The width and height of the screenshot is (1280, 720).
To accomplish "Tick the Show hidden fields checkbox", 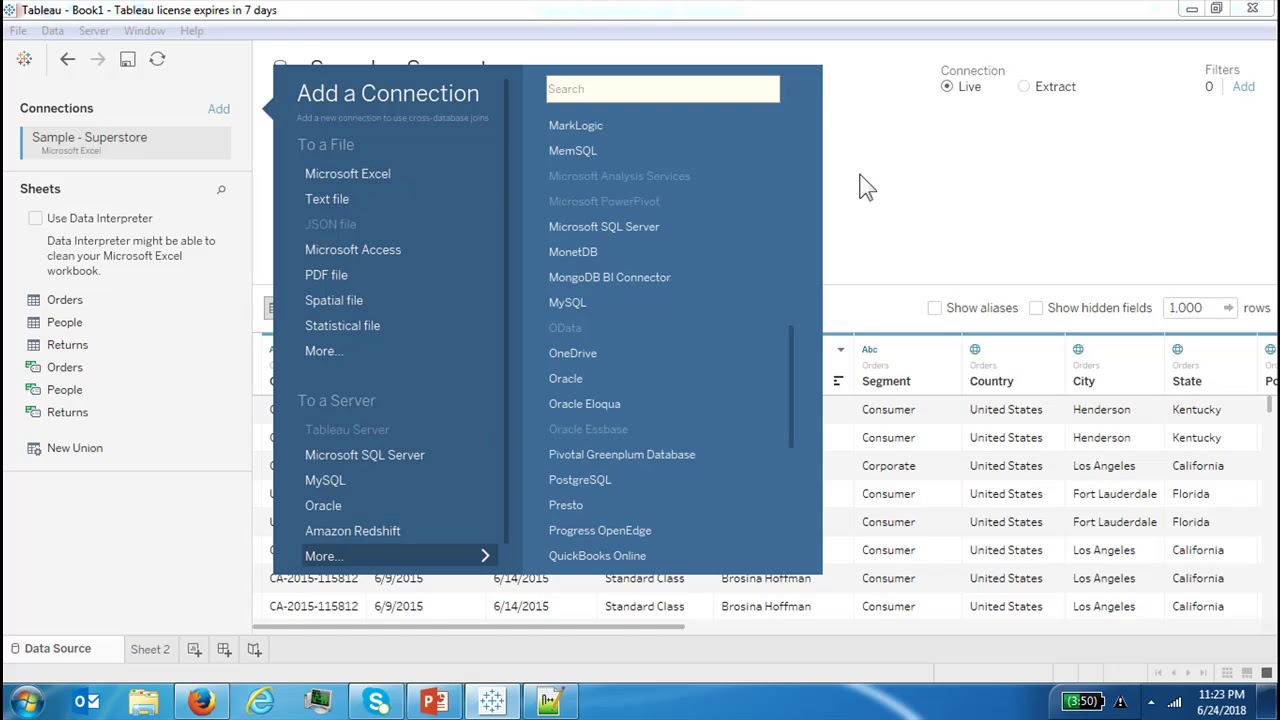I will click(1036, 308).
